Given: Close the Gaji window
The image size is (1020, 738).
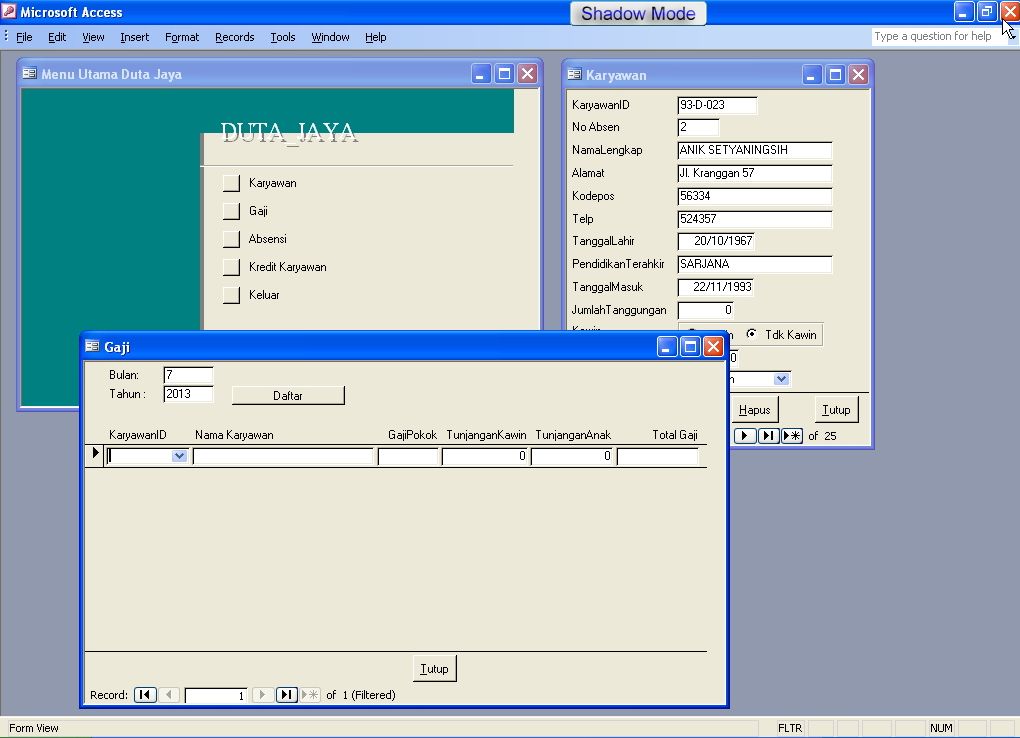Looking at the screenshot, I should pyautogui.click(x=713, y=346).
